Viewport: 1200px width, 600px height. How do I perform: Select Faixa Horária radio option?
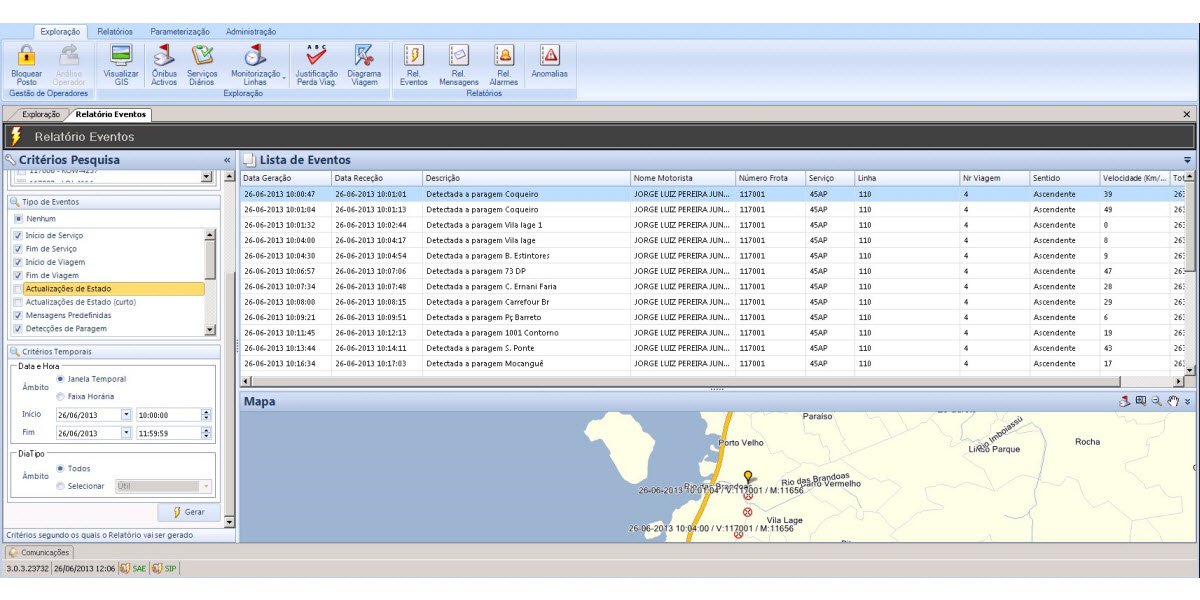[x=62, y=396]
